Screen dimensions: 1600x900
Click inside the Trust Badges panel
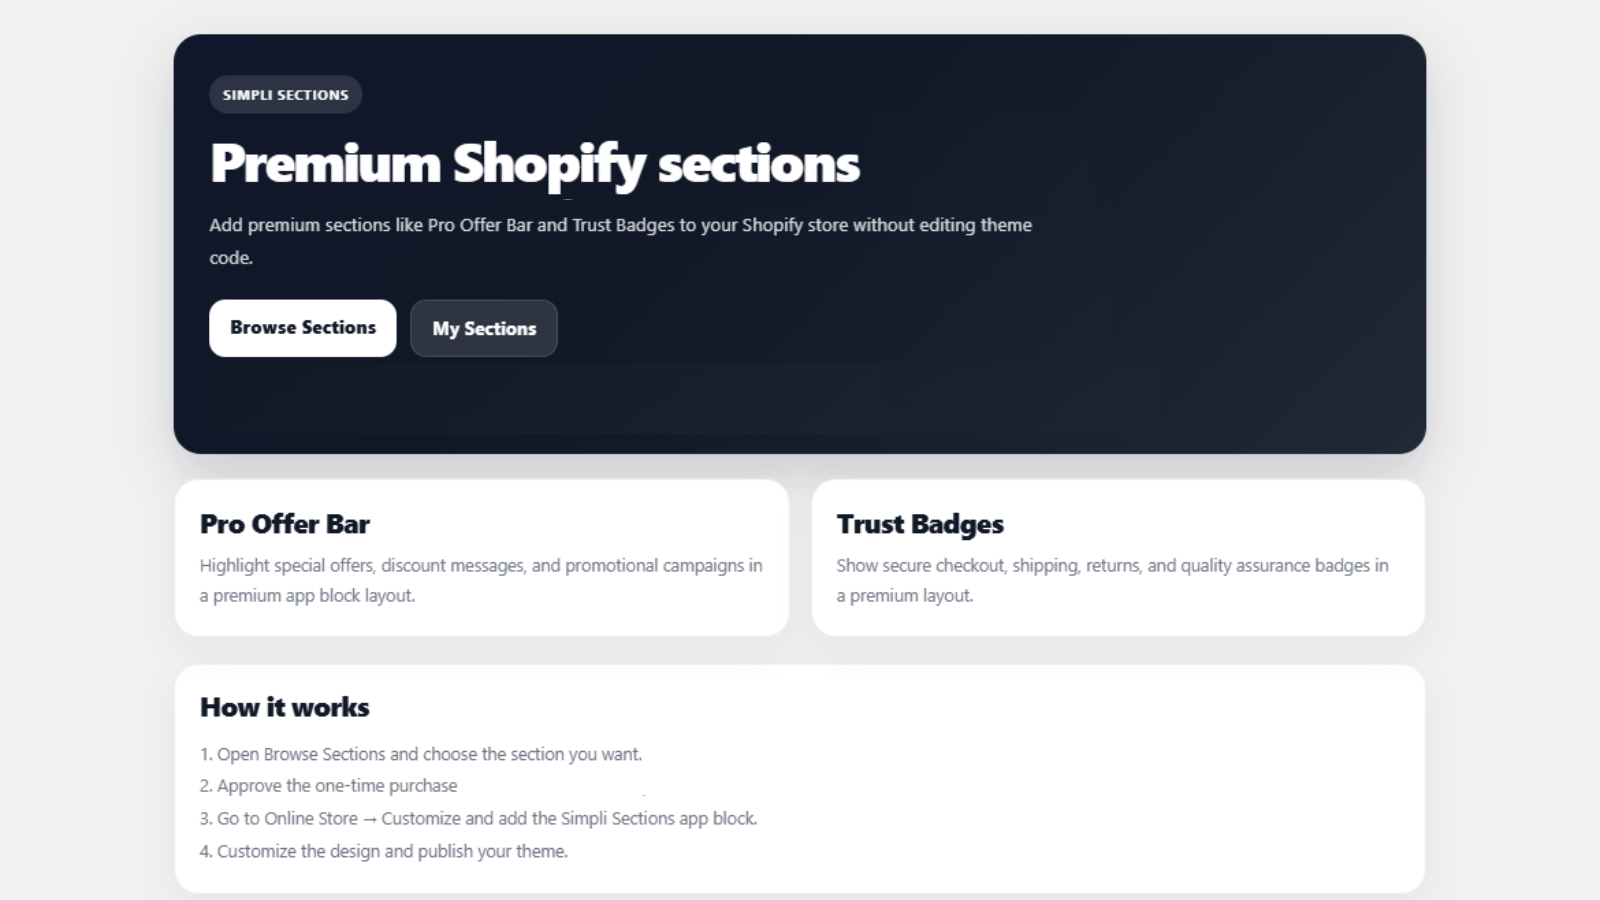point(1118,557)
